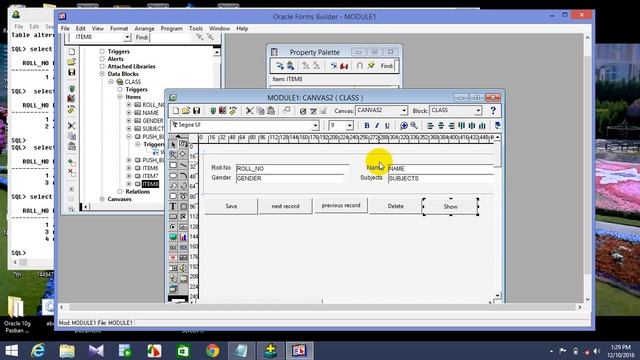Click the Create green plus icon in the Object Navigator
The image size is (640, 360).
tap(71, 162)
